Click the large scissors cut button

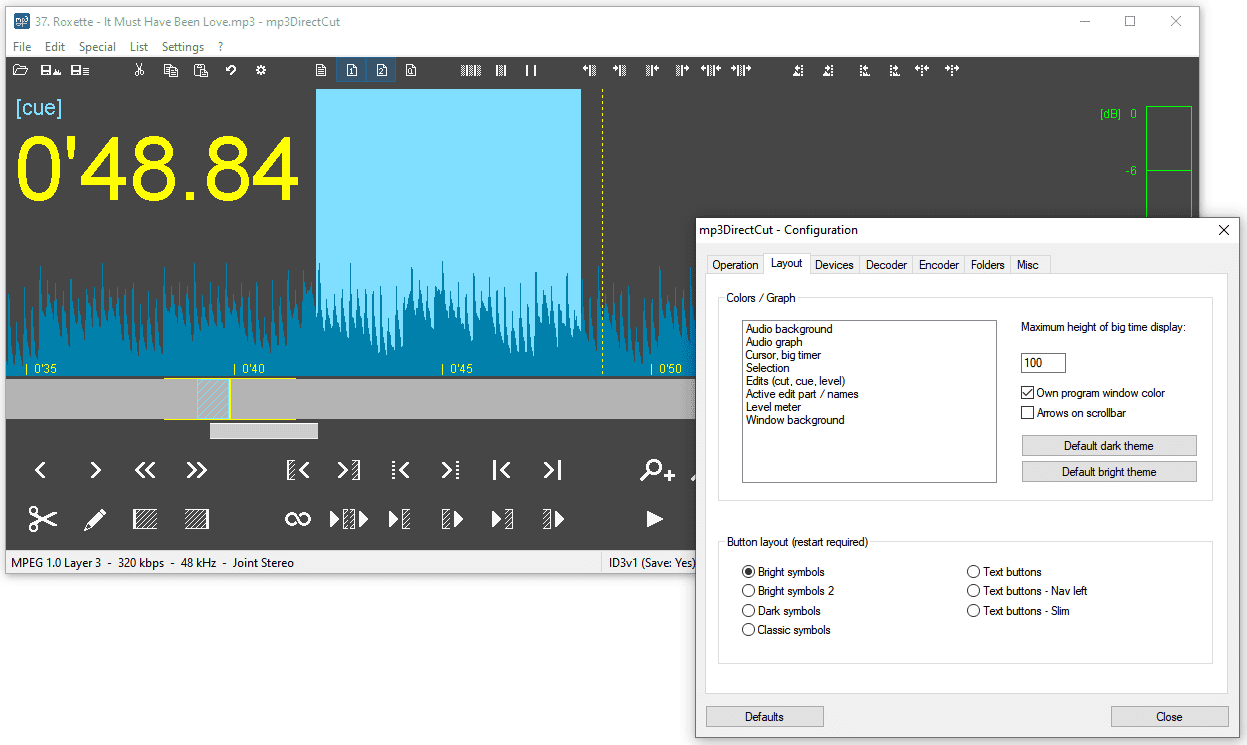point(42,518)
